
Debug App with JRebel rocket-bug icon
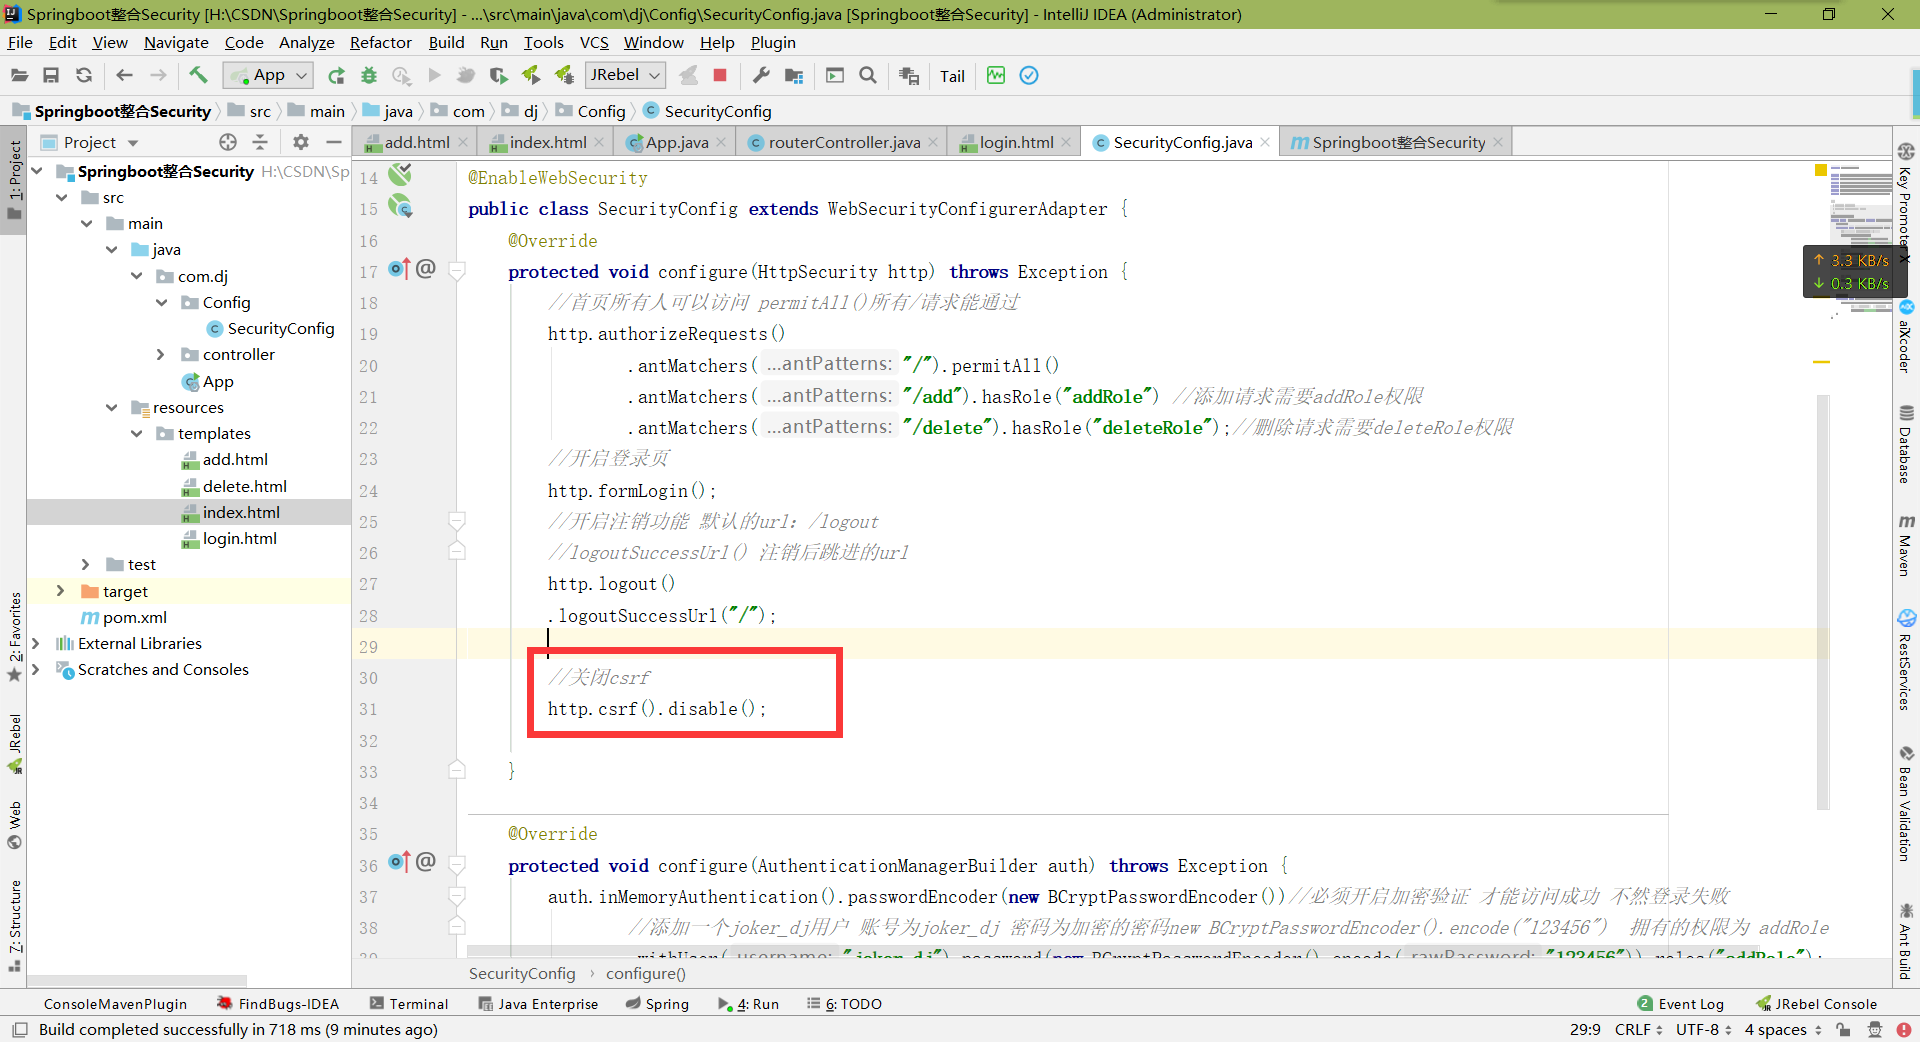564,75
